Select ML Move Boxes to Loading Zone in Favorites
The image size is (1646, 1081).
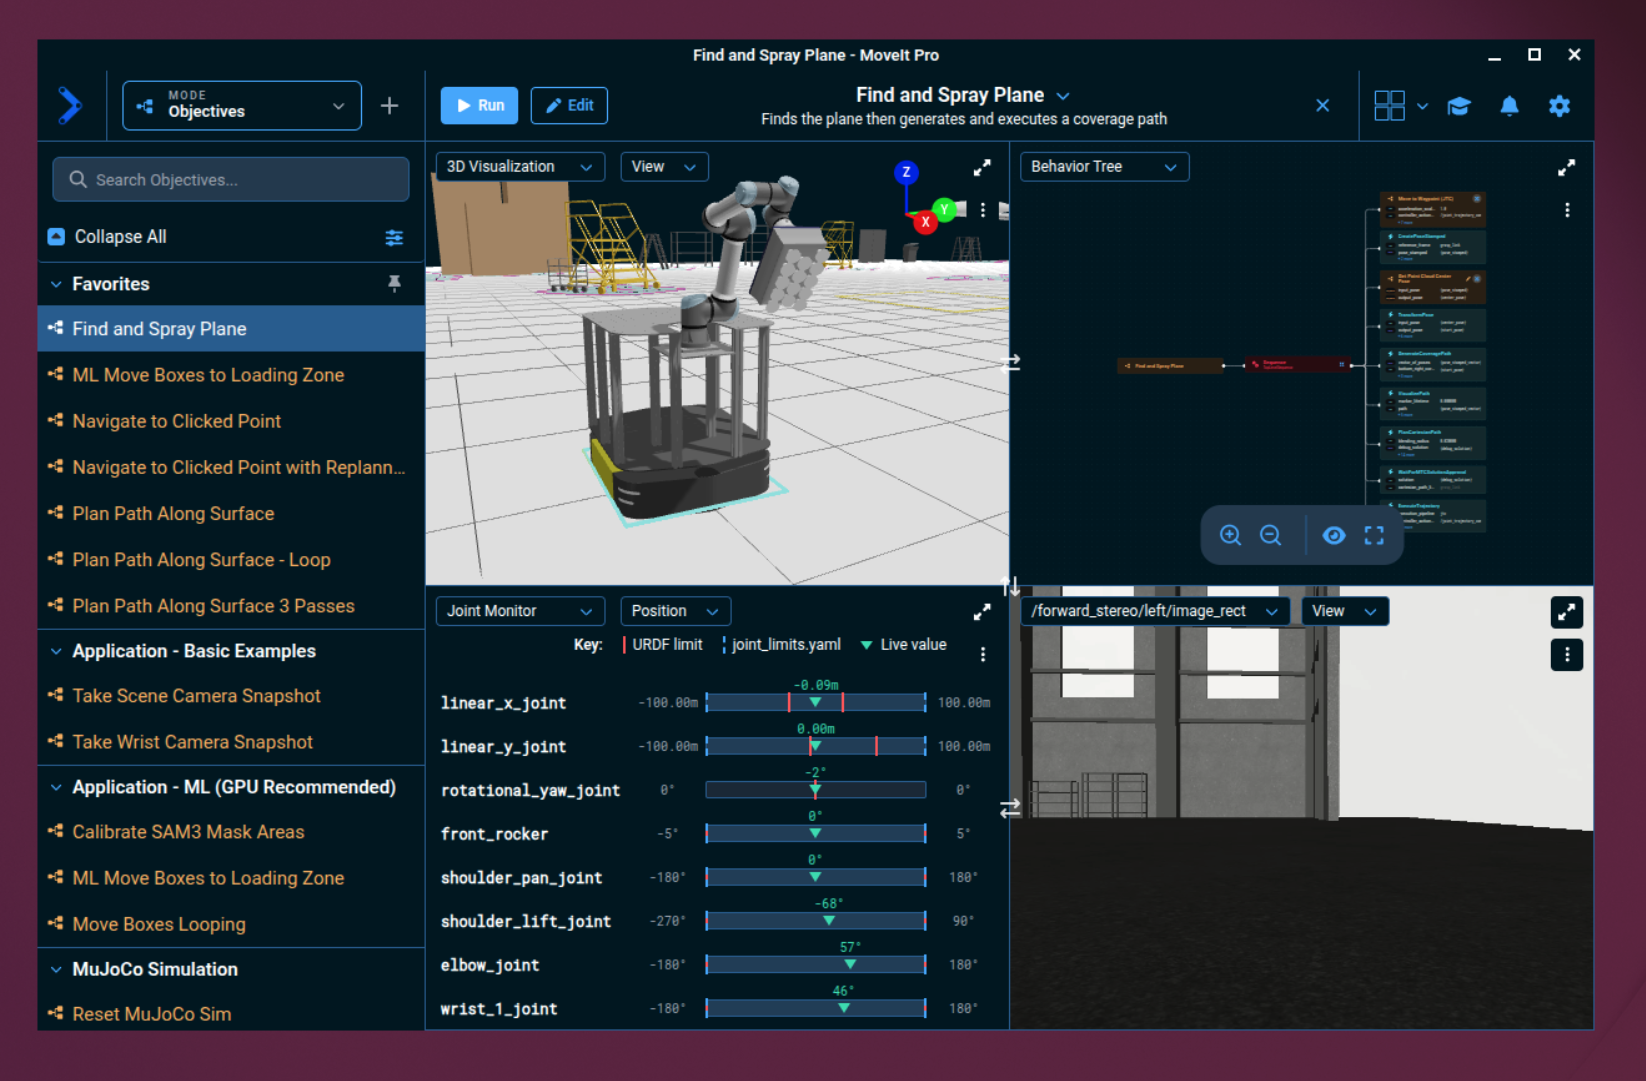[231, 375]
